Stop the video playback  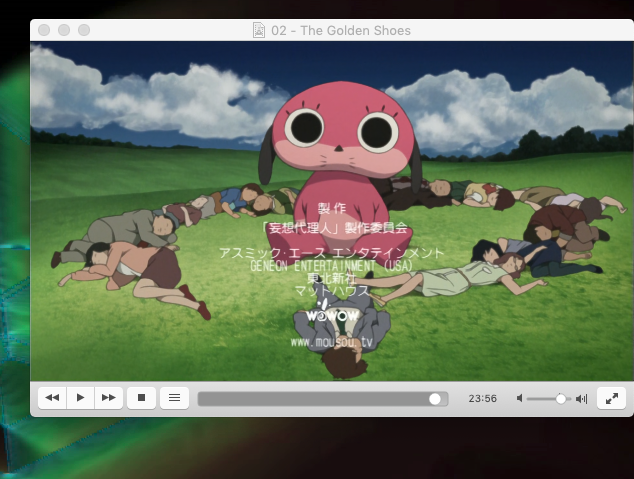point(142,398)
